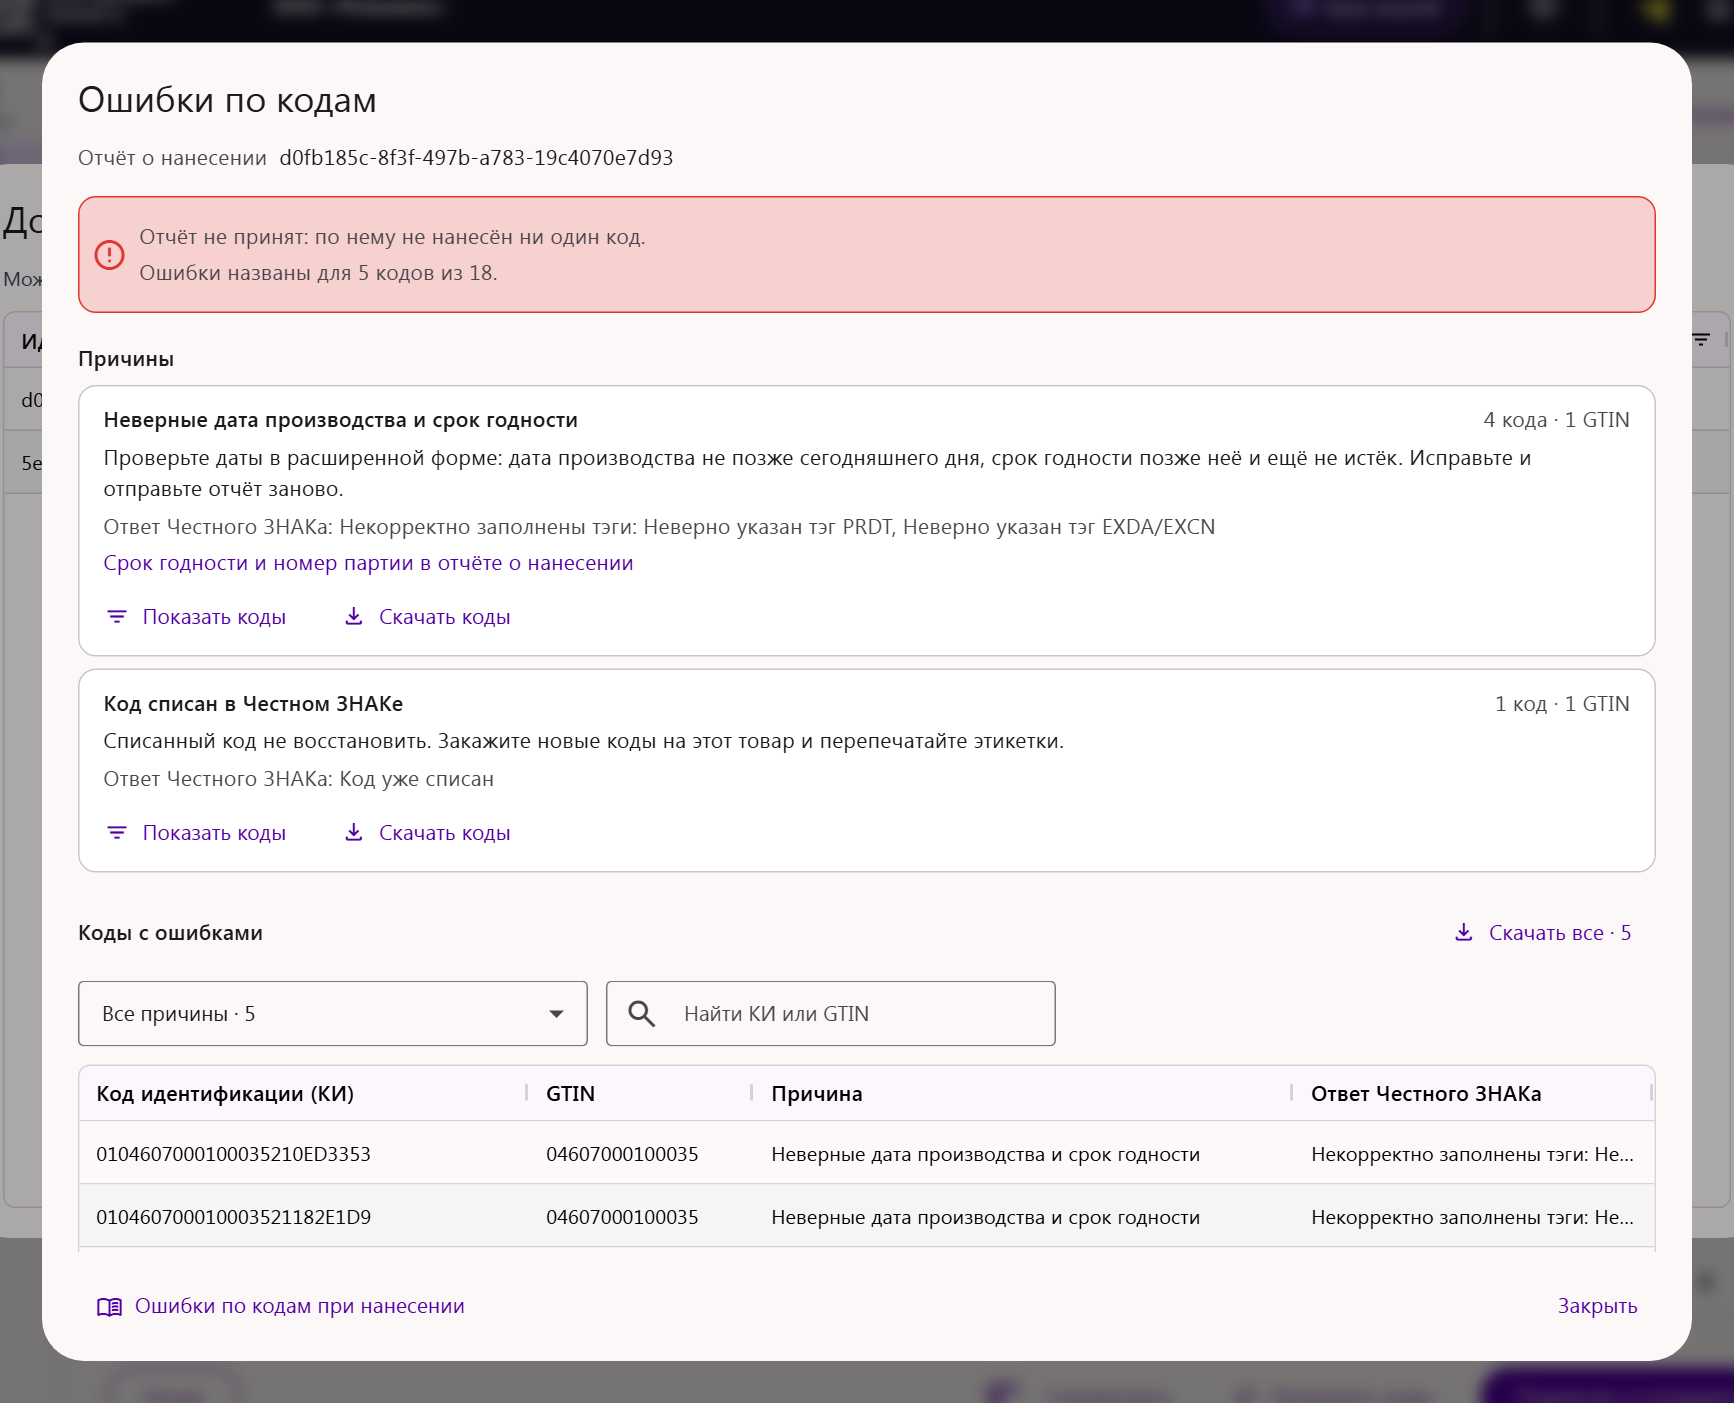The width and height of the screenshot is (1734, 1403).
Task: Click the magnifier search icon
Action: (x=641, y=1014)
